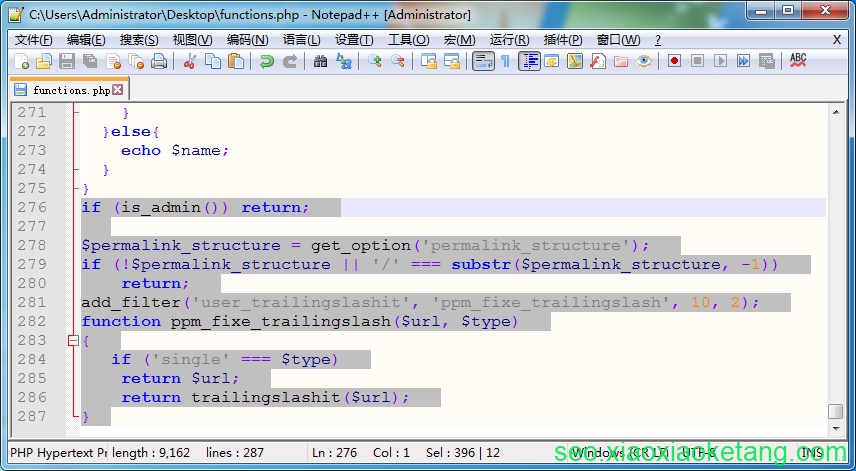The width and height of the screenshot is (856, 471).
Task: Click the Save toolbar icon
Action: pyautogui.click(x=67, y=61)
